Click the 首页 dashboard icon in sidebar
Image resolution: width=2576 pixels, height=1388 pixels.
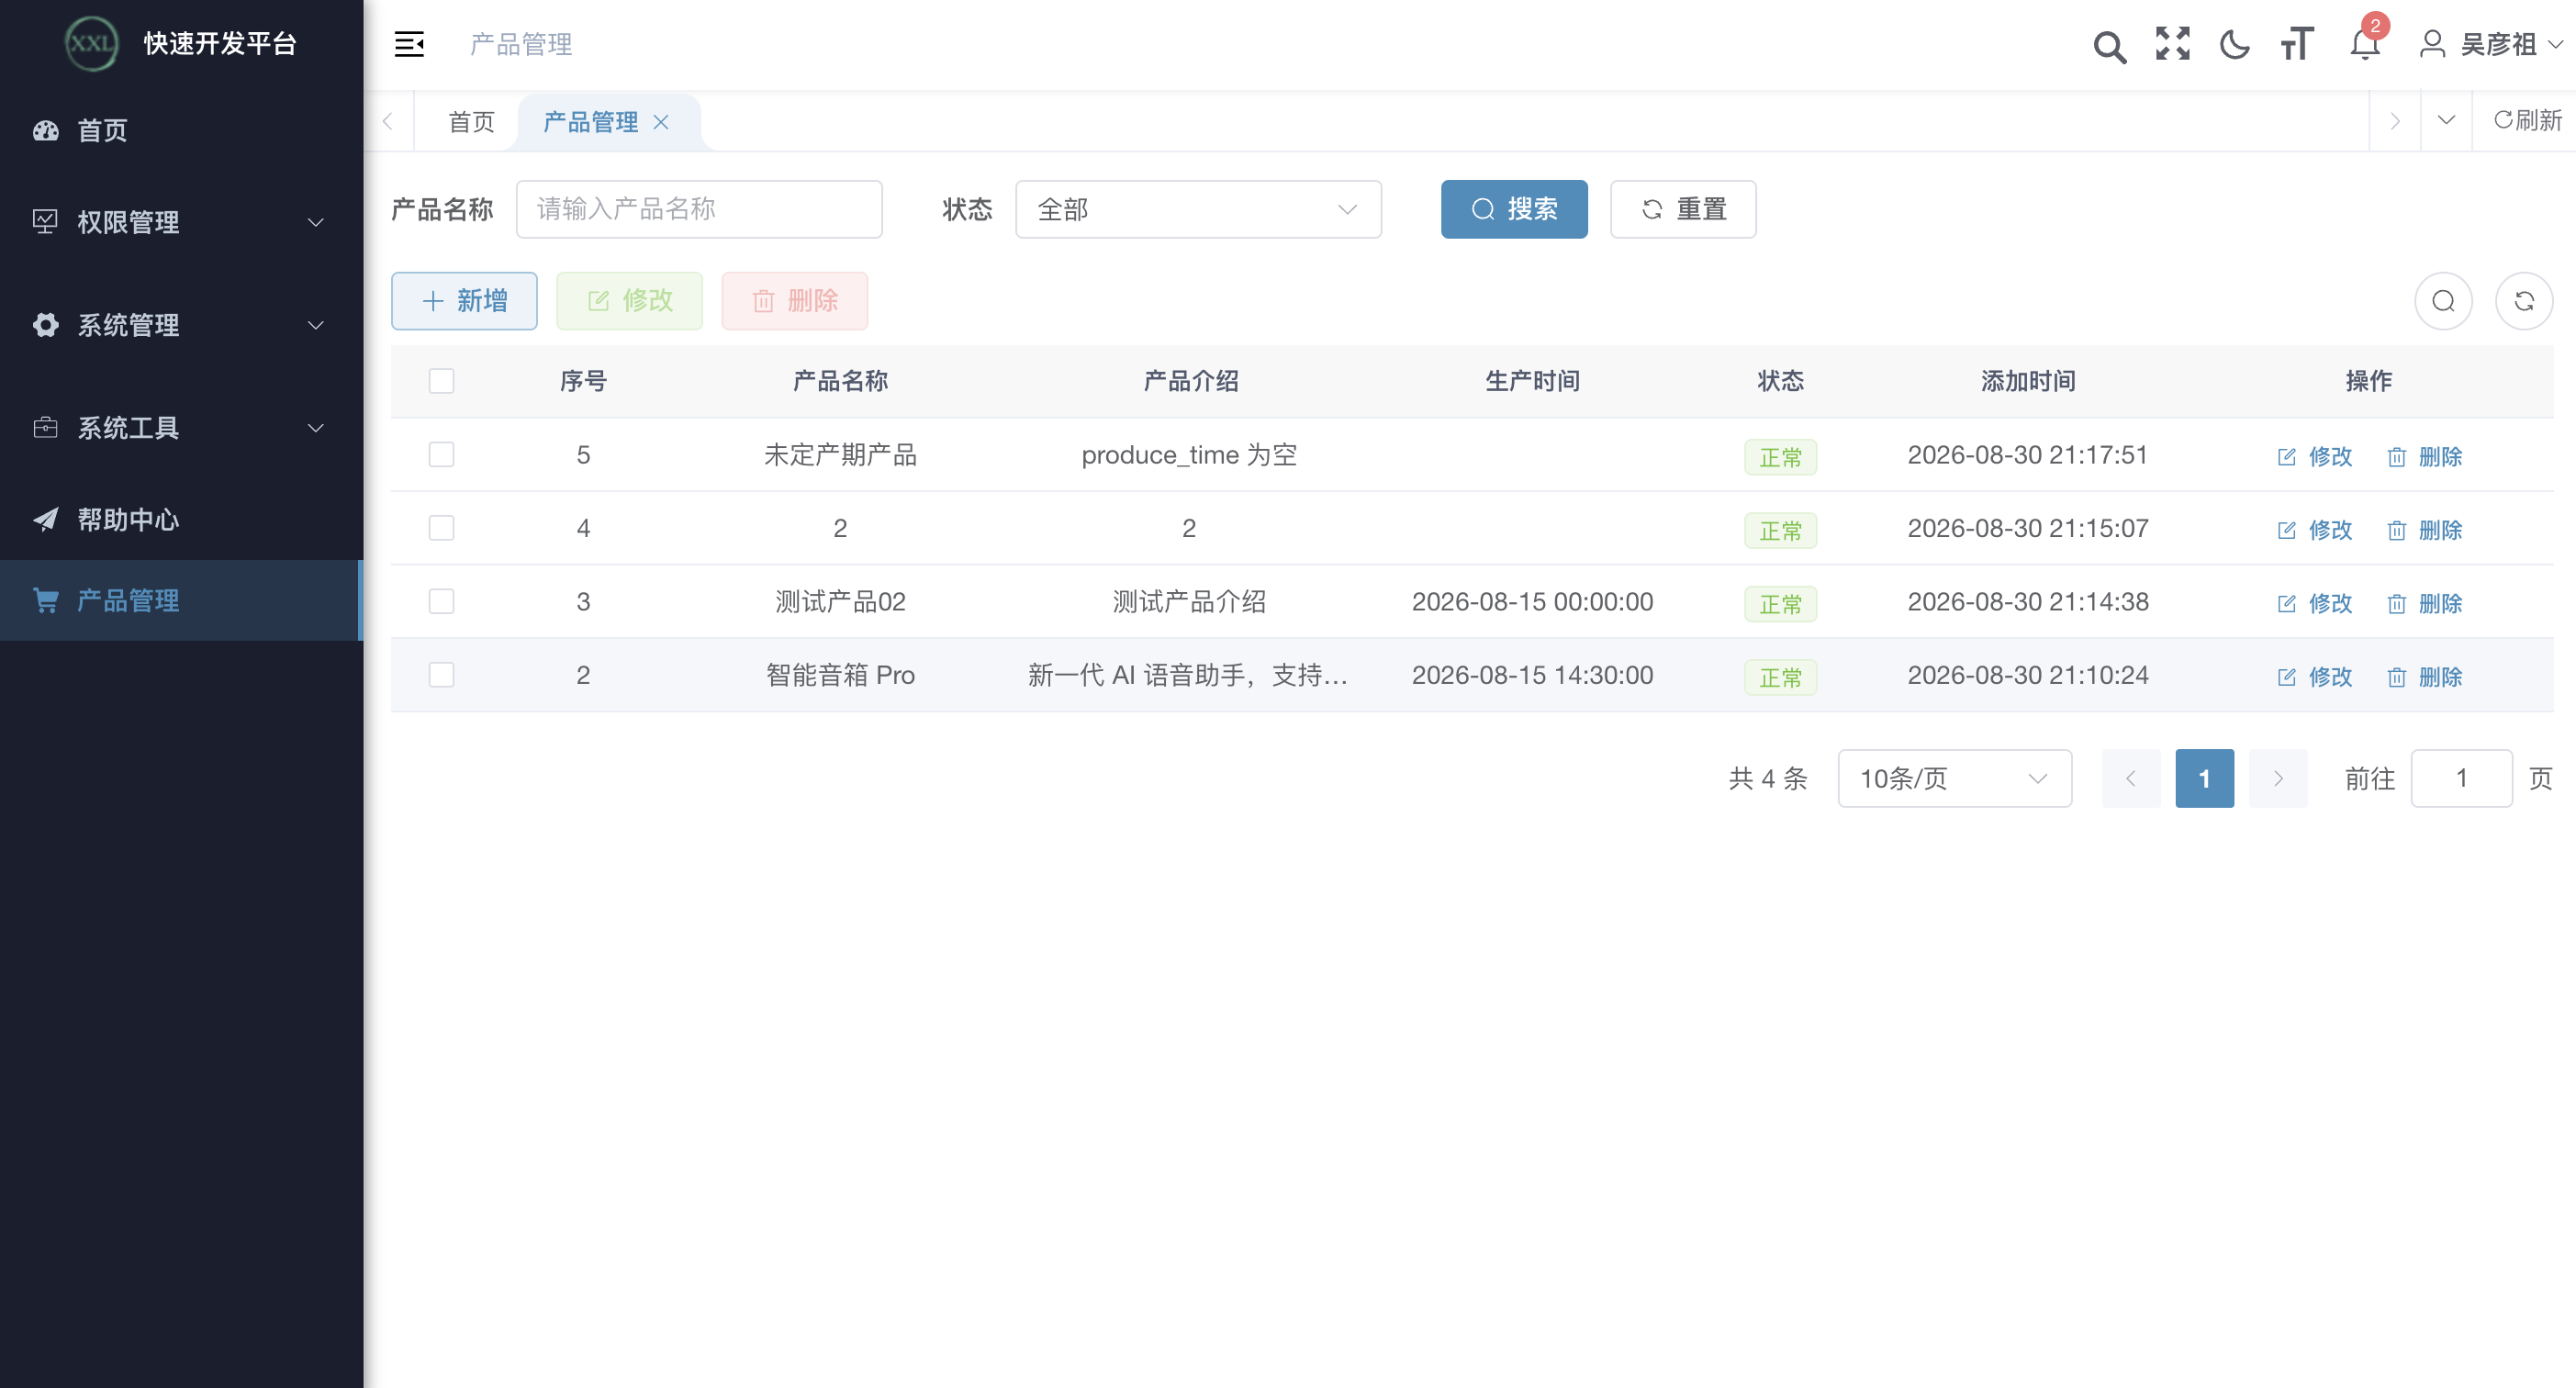click(46, 130)
